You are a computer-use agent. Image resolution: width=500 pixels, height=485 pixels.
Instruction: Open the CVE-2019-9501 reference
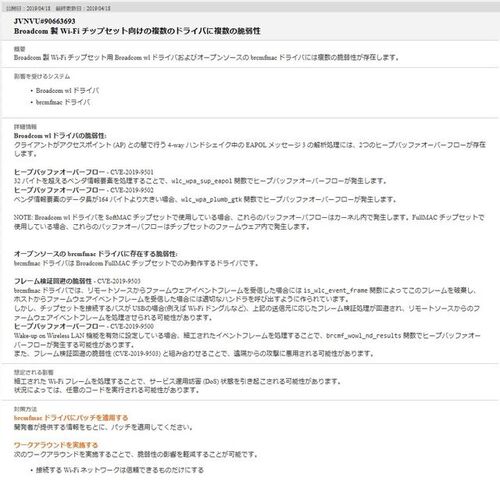pyautogui.click(x=132, y=172)
